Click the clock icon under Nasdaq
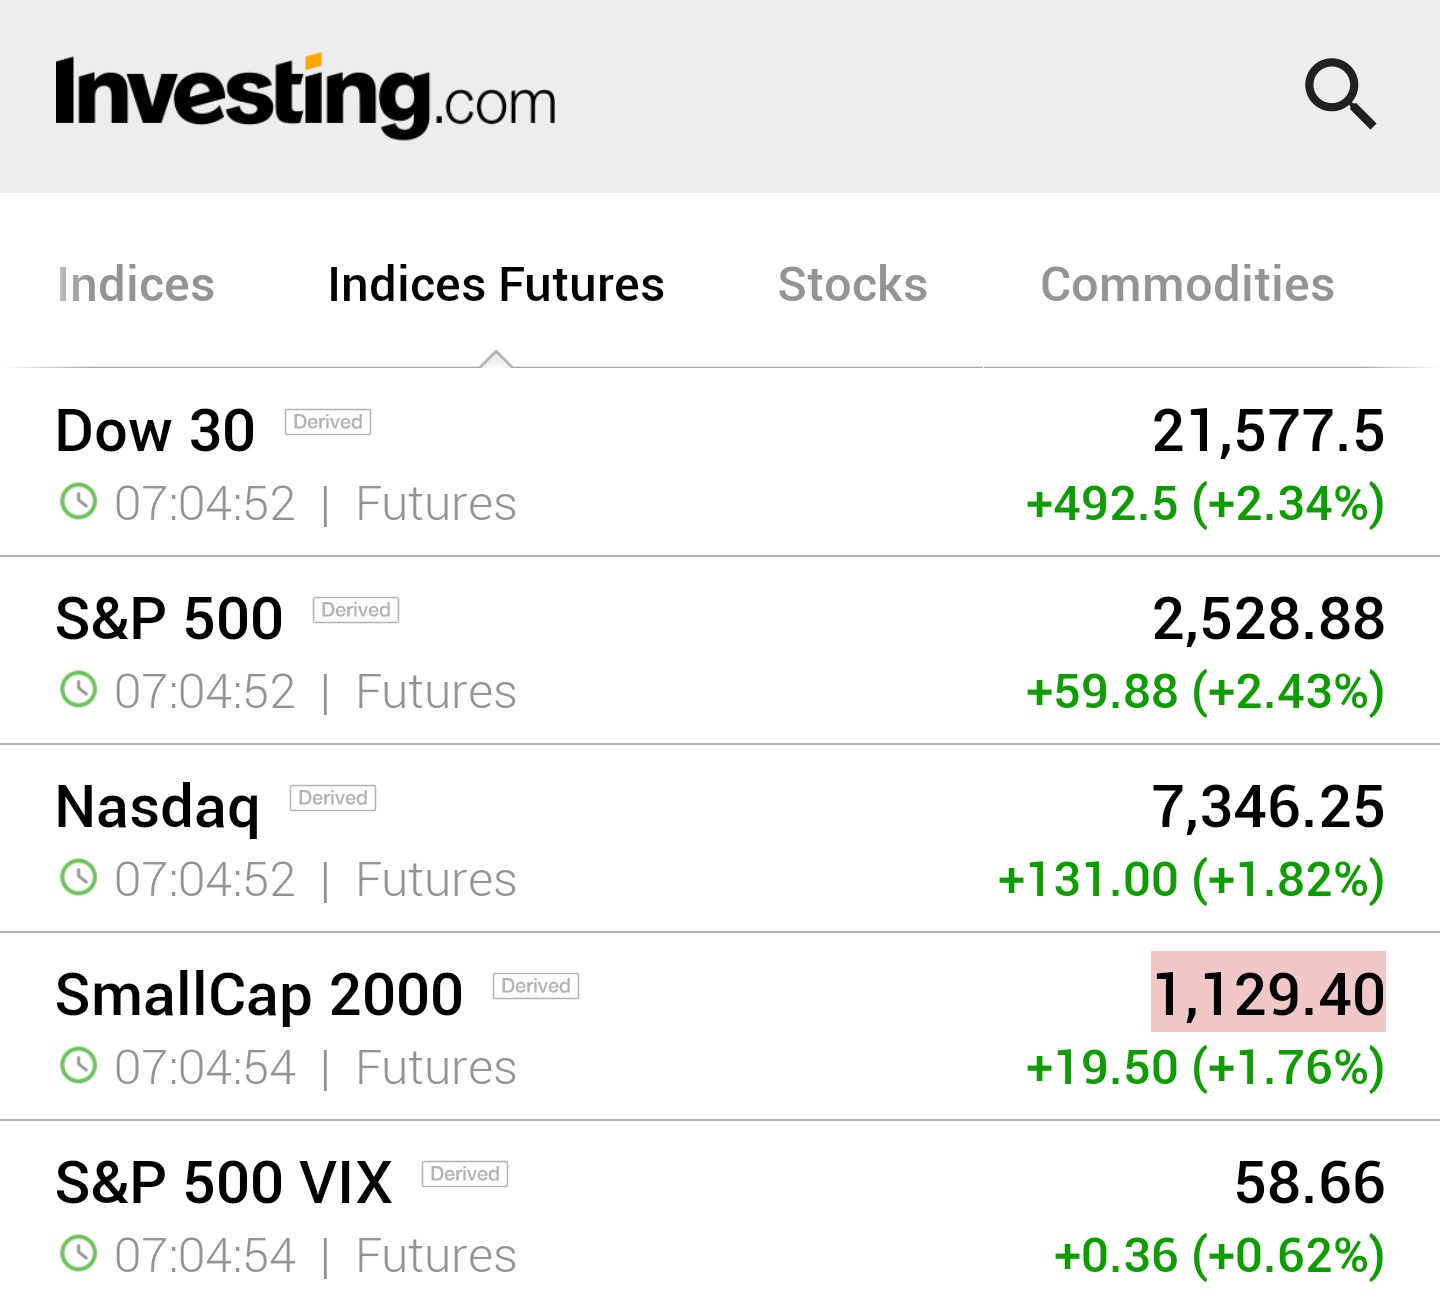 tap(78, 878)
